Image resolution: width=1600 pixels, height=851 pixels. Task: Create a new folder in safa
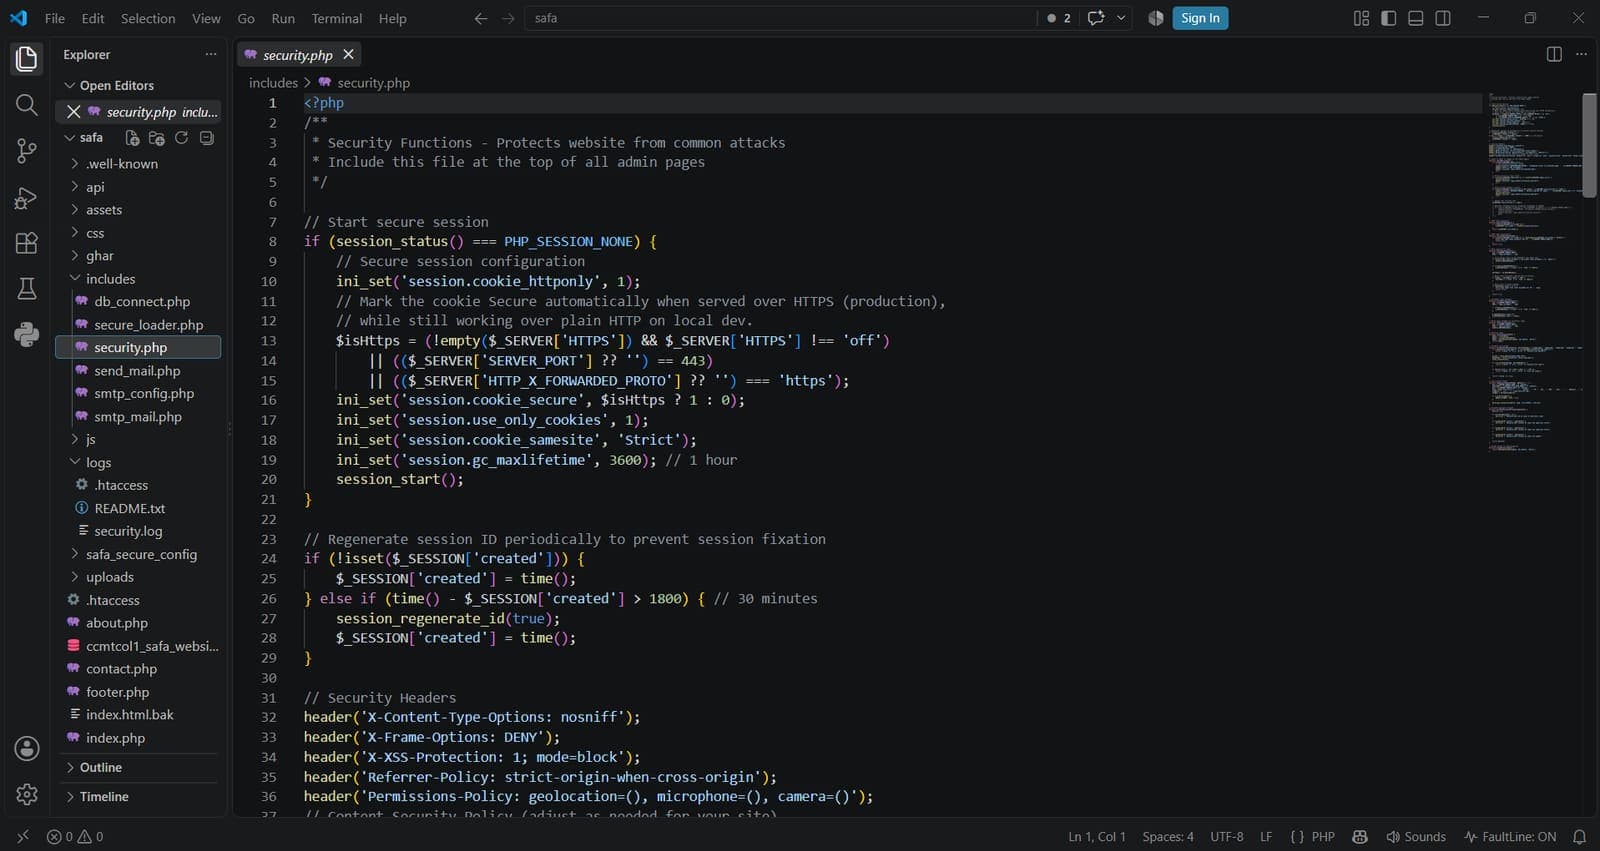click(x=156, y=138)
